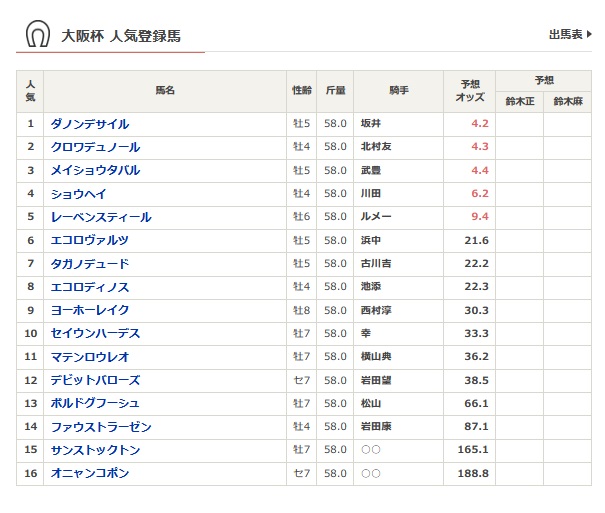
Task: Click the 馬名 column header
Action: [165, 91]
